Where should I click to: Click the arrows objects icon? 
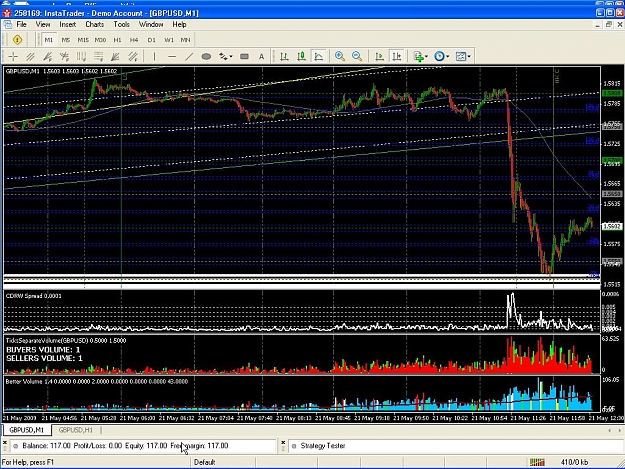(x=223, y=57)
